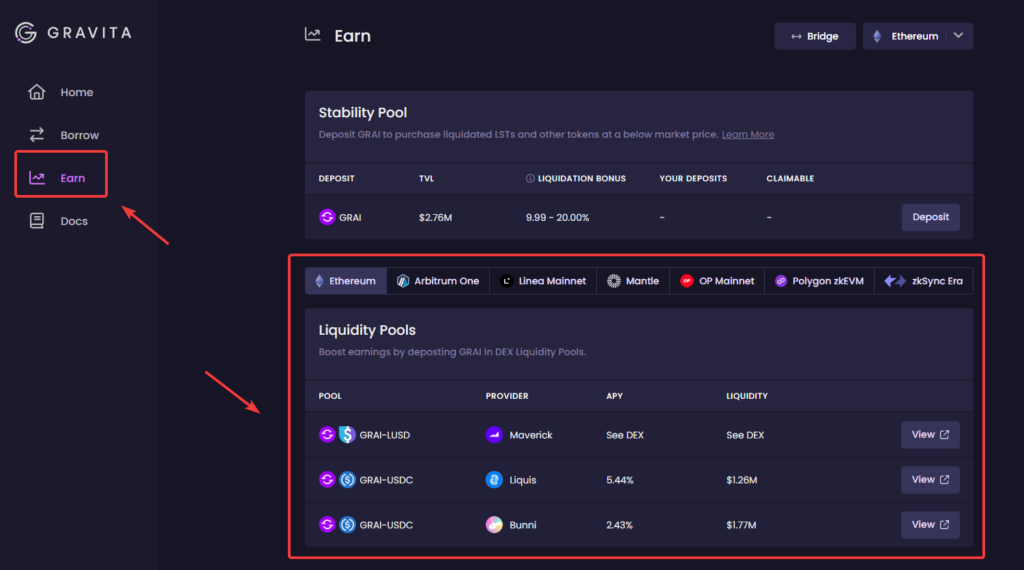View the GRAI-USDC Liquis pool
1024x570 pixels.
tap(931, 480)
